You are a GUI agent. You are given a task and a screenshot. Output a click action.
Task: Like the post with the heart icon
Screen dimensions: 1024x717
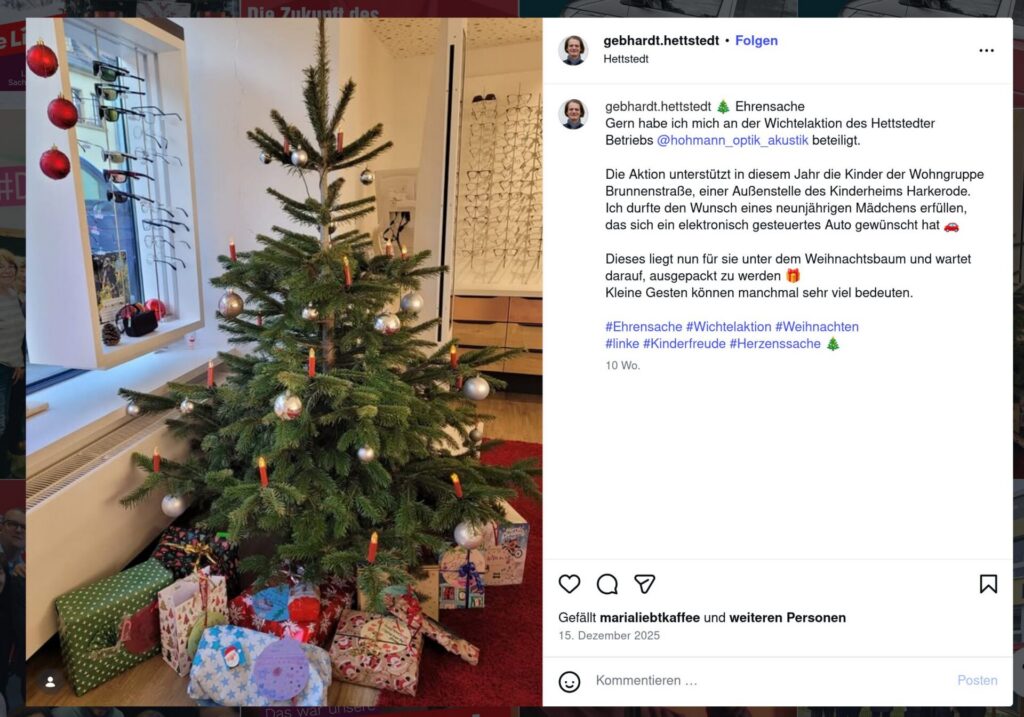pyautogui.click(x=569, y=584)
